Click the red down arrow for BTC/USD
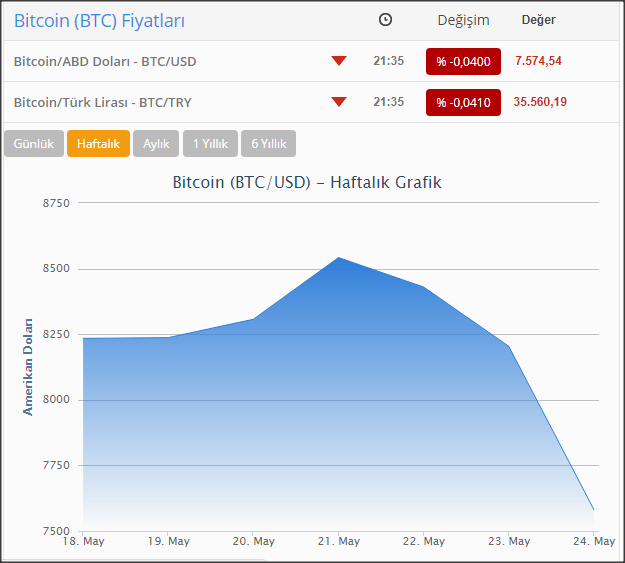Viewport: 625px width, 563px height. click(x=339, y=61)
